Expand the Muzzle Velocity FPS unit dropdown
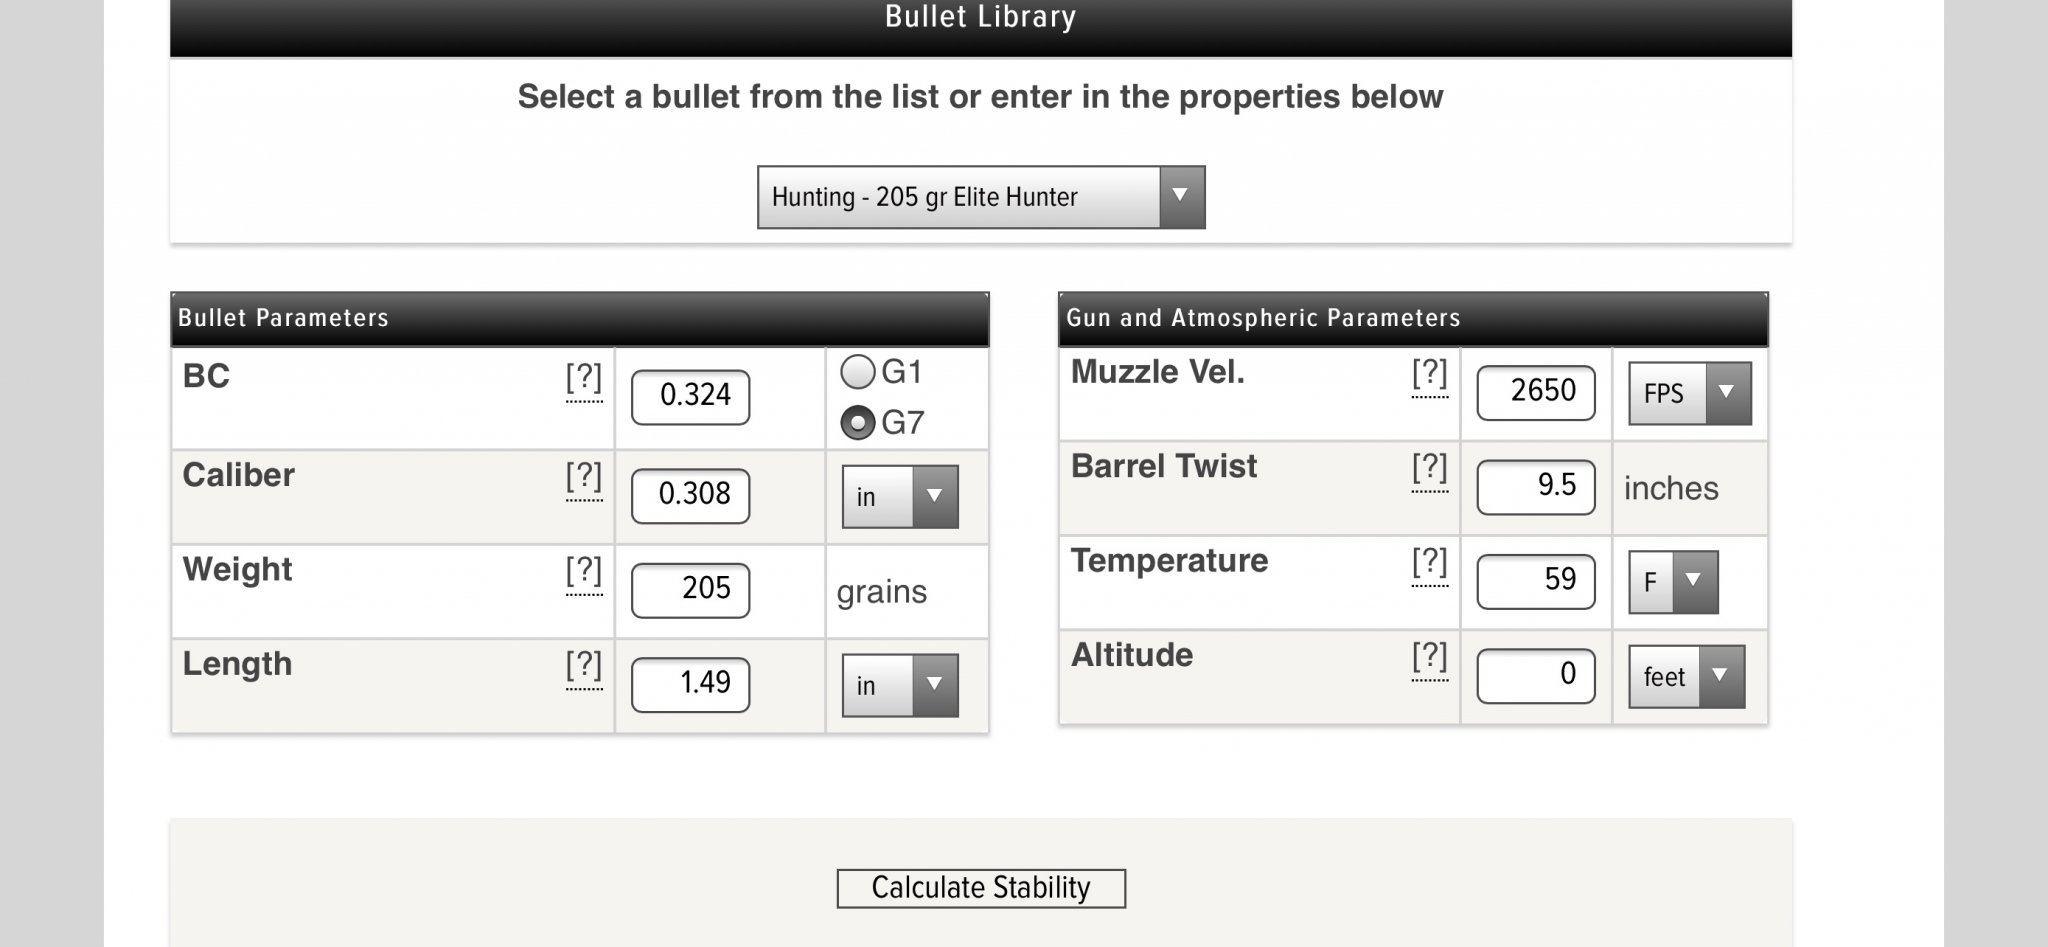This screenshot has width=2048, height=947. 1689,393
